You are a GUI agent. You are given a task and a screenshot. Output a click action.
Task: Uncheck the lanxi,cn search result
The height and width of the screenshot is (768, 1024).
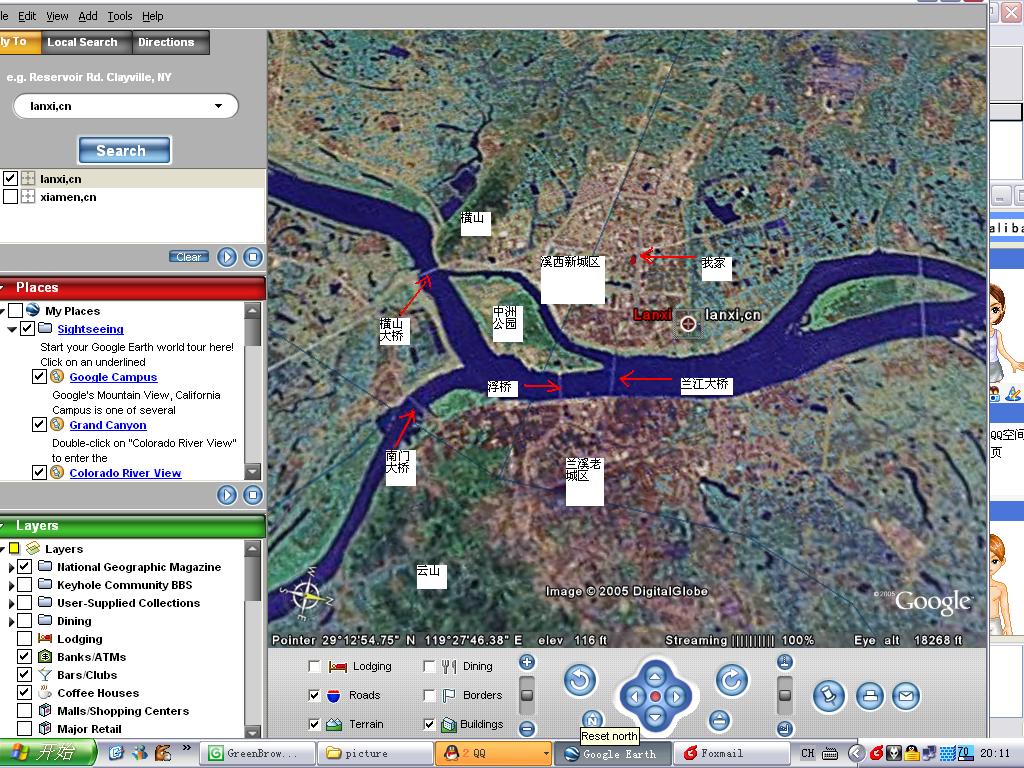tap(10, 178)
